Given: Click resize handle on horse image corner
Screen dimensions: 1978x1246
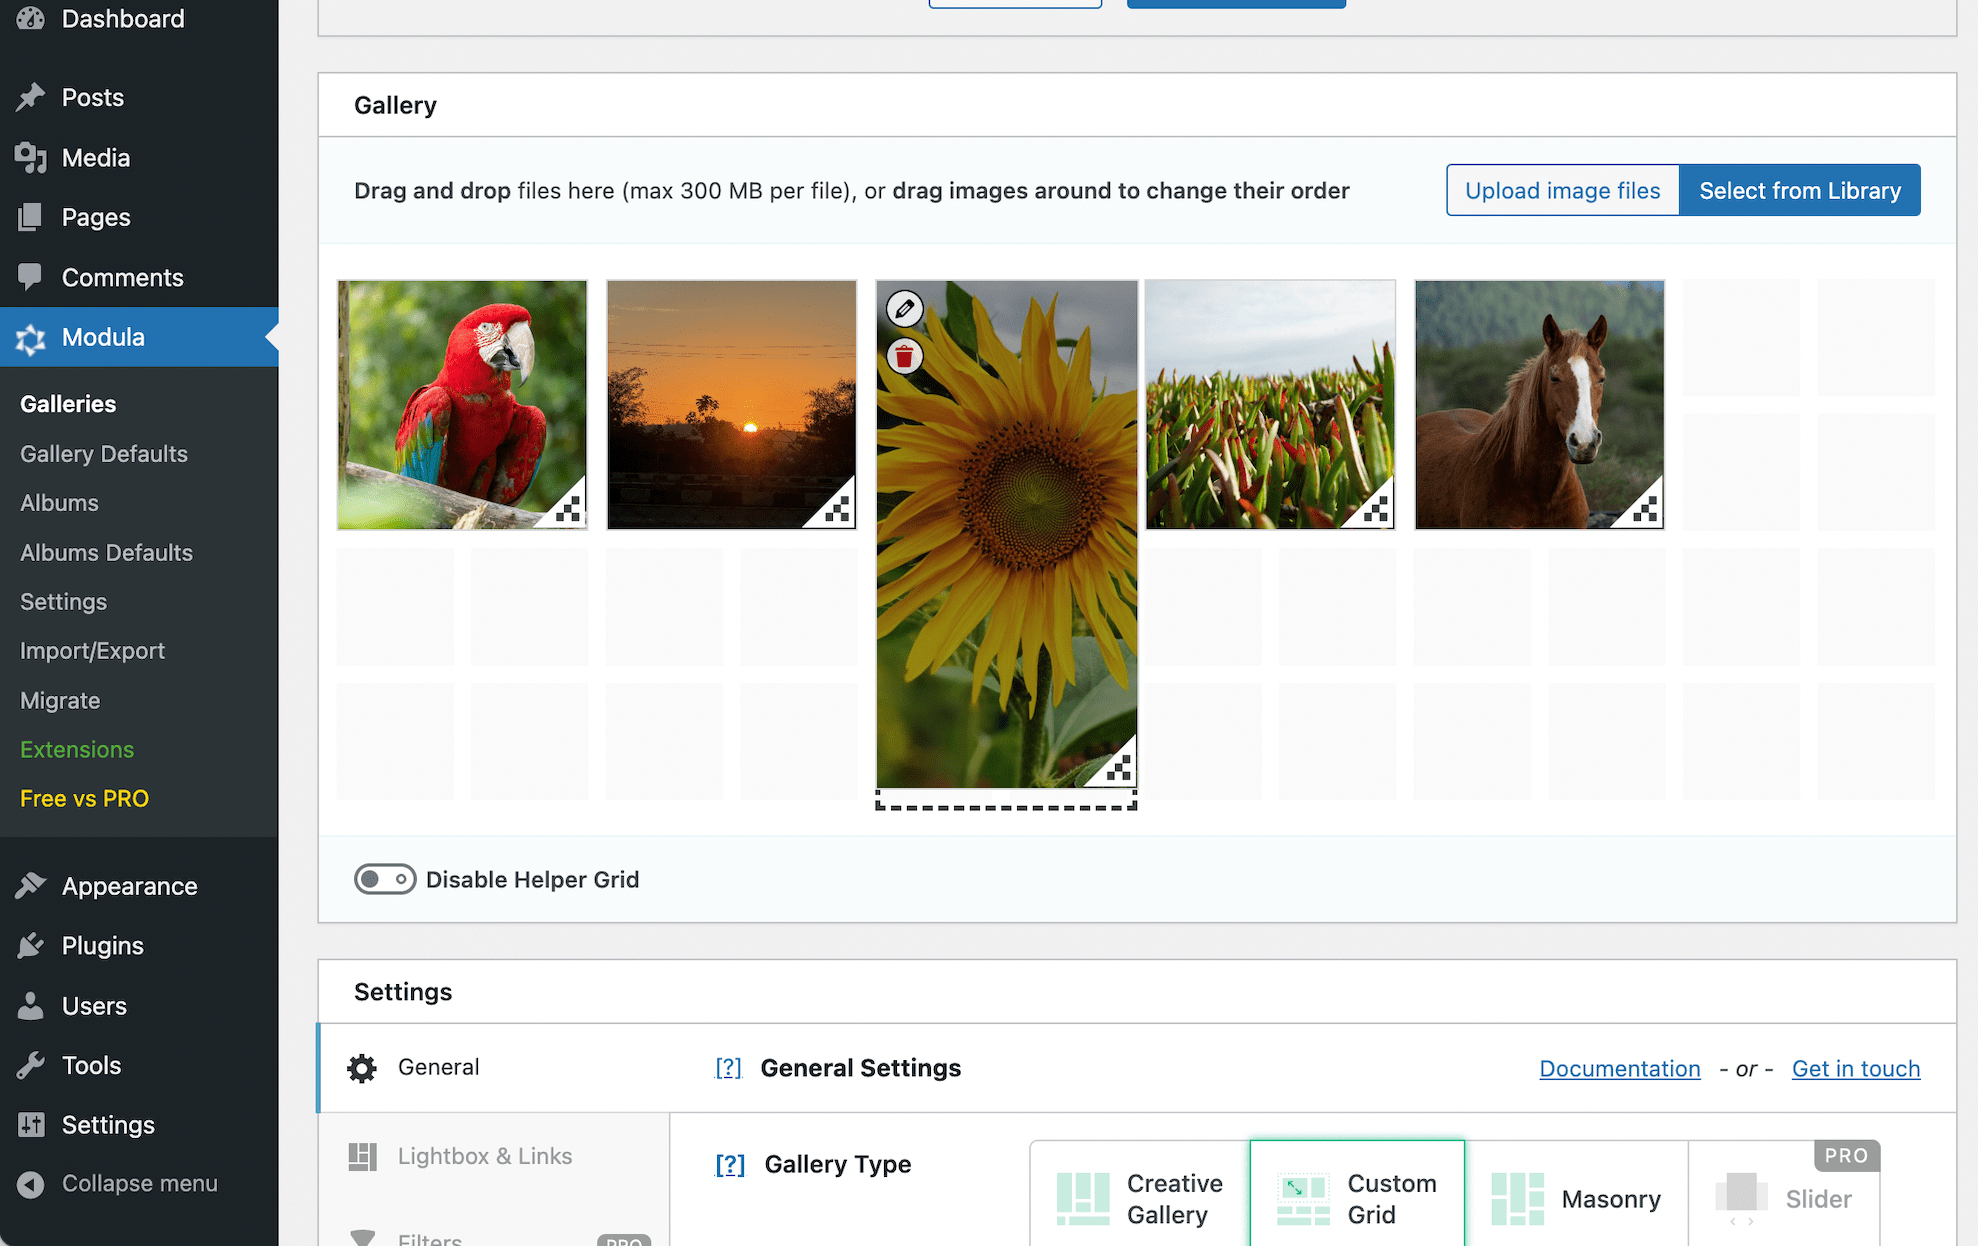Looking at the screenshot, I should click(x=1645, y=510).
